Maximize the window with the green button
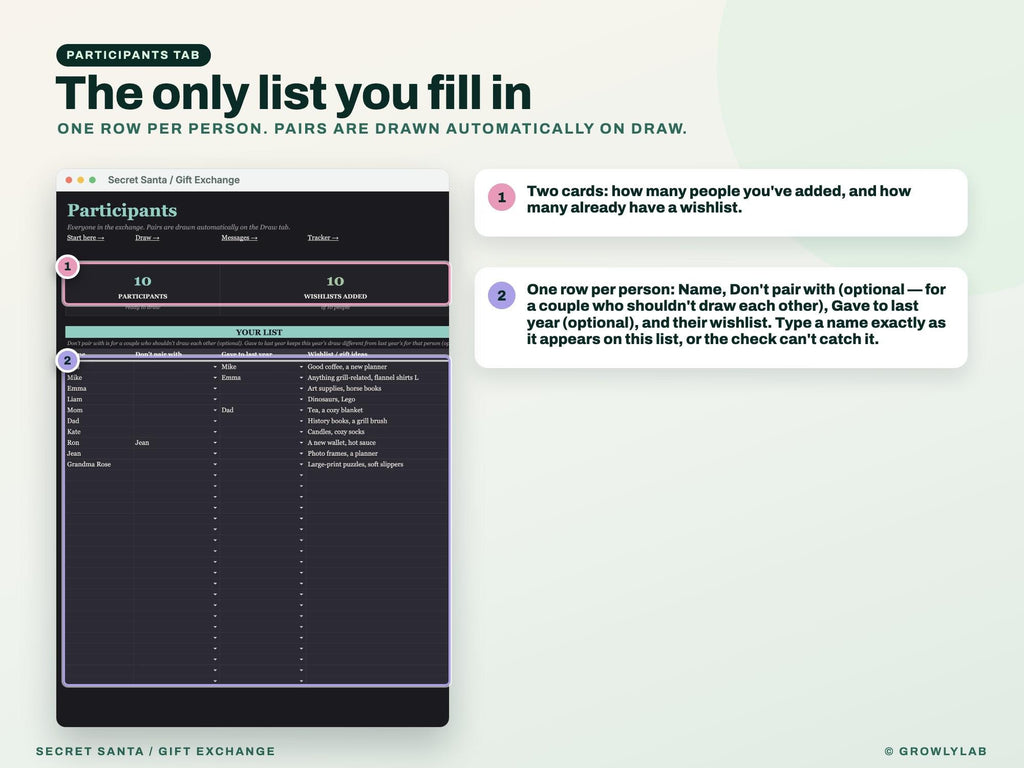 coord(93,180)
